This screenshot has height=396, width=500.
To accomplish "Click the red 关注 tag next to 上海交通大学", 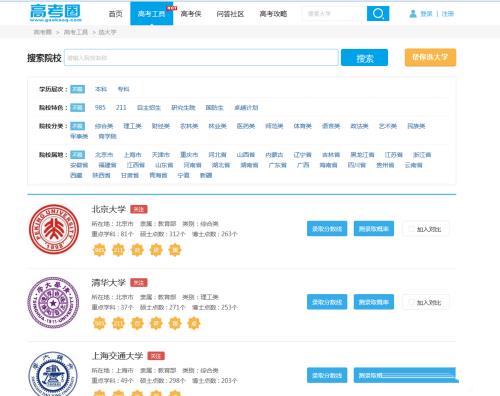I will [x=156, y=356].
